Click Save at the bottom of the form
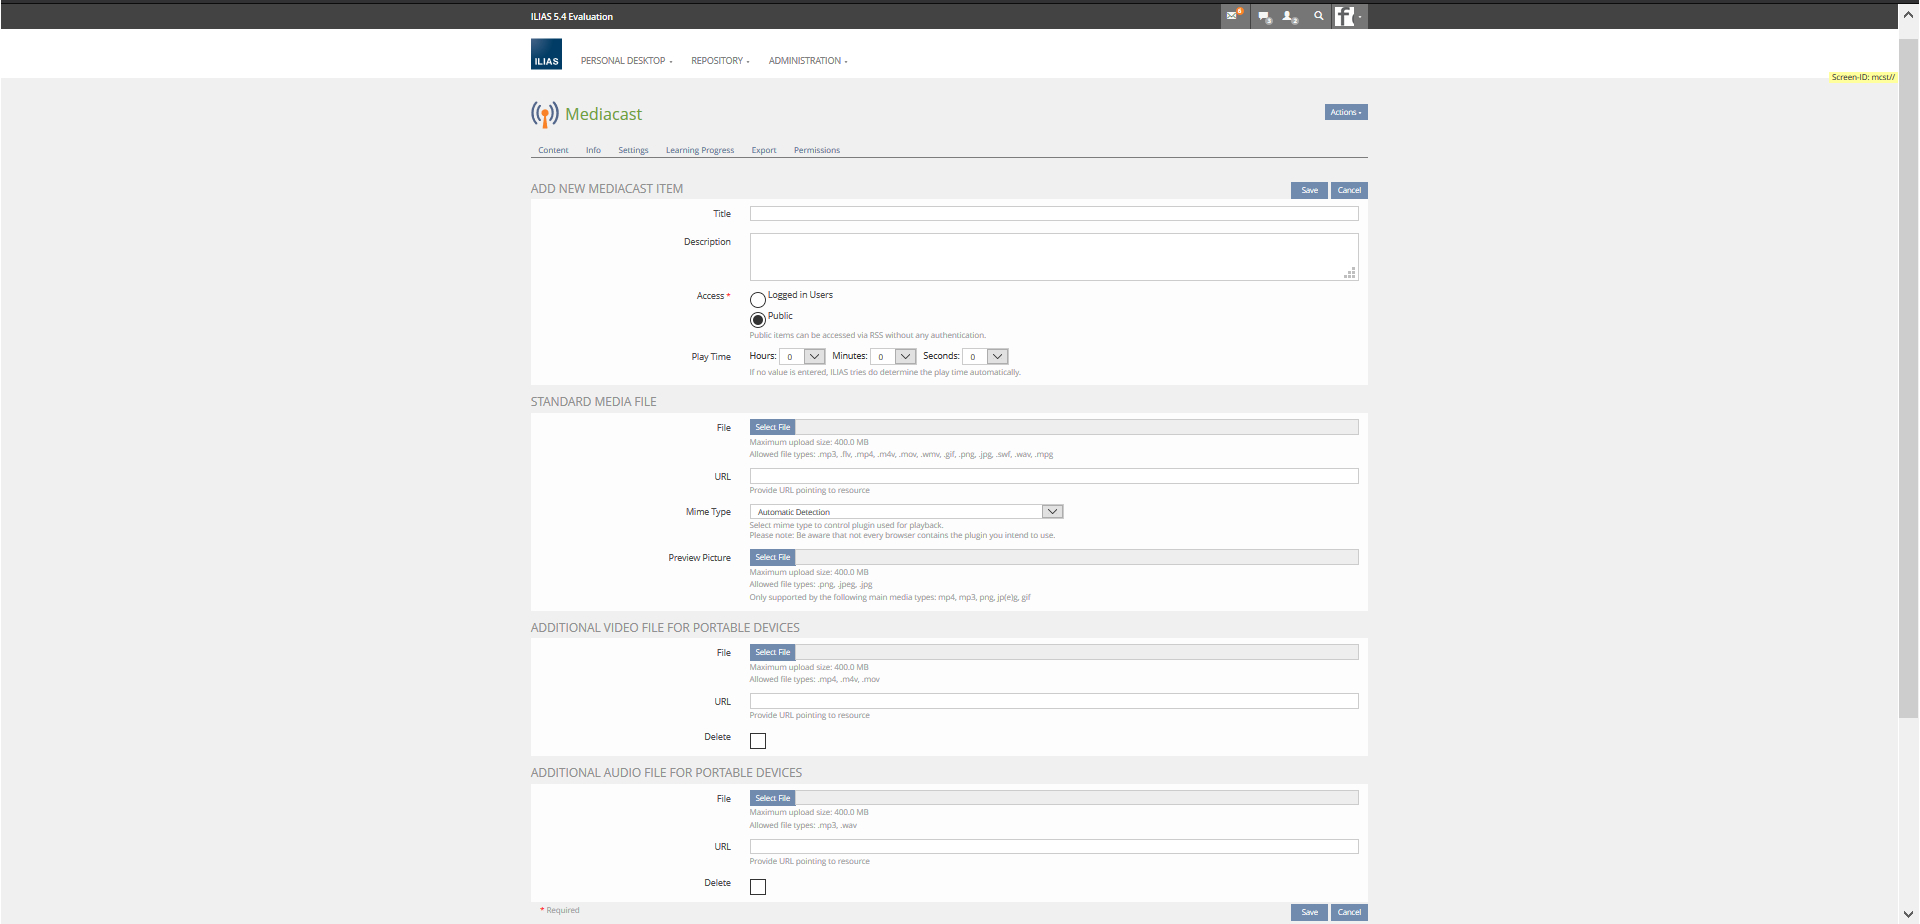The image size is (1920, 924). tap(1309, 912)
